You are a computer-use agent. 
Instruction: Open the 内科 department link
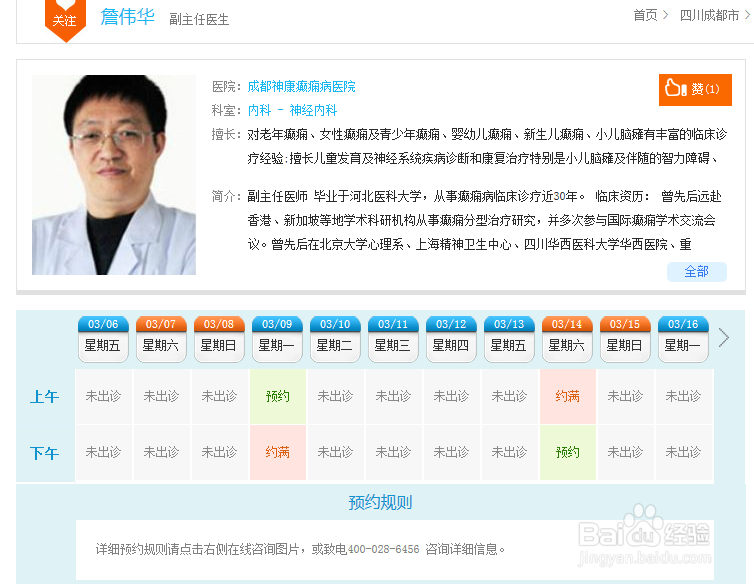pyautogui.click(x=260, y=110)
